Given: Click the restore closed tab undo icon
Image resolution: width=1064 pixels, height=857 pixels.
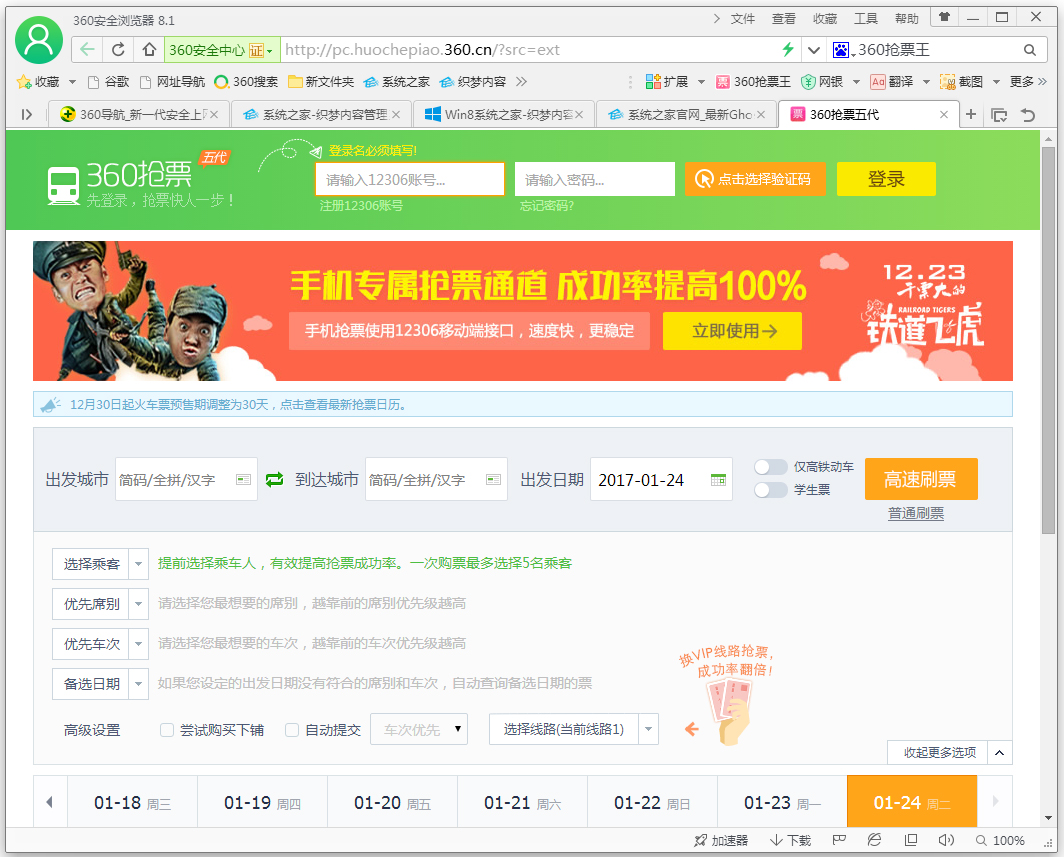Looking at the screenshot, I should [1028, 115].
